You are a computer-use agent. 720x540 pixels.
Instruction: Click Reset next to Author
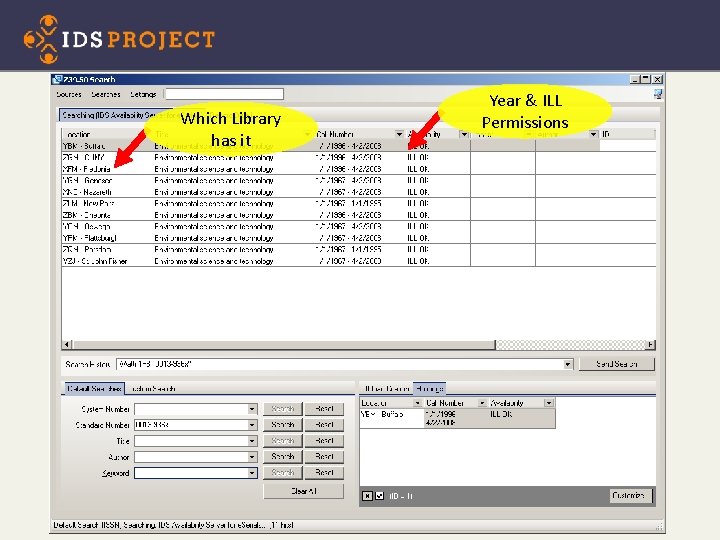pyautogui.click(x=324, y=456)
